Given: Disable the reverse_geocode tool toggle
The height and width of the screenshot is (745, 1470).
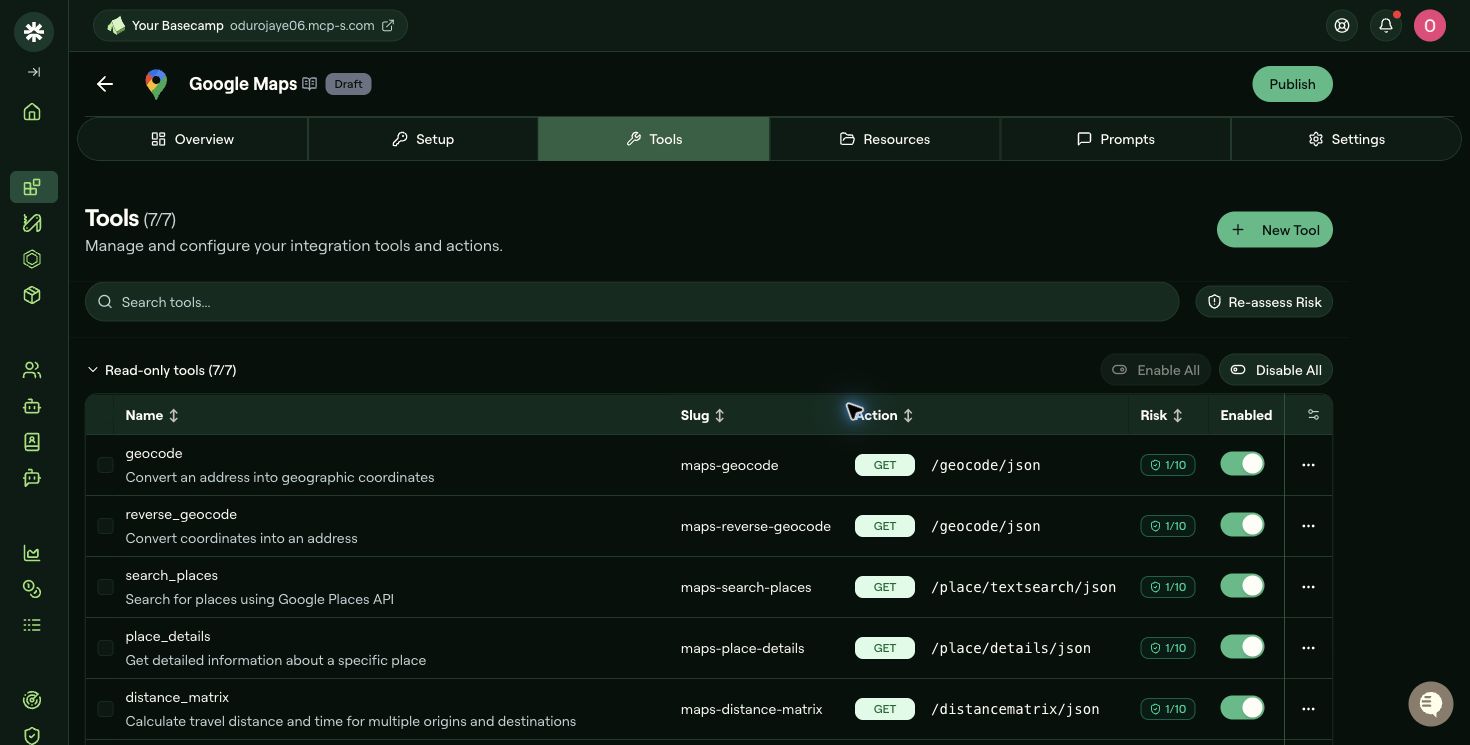Looking at the screenshot, I should click(1242, 525).
